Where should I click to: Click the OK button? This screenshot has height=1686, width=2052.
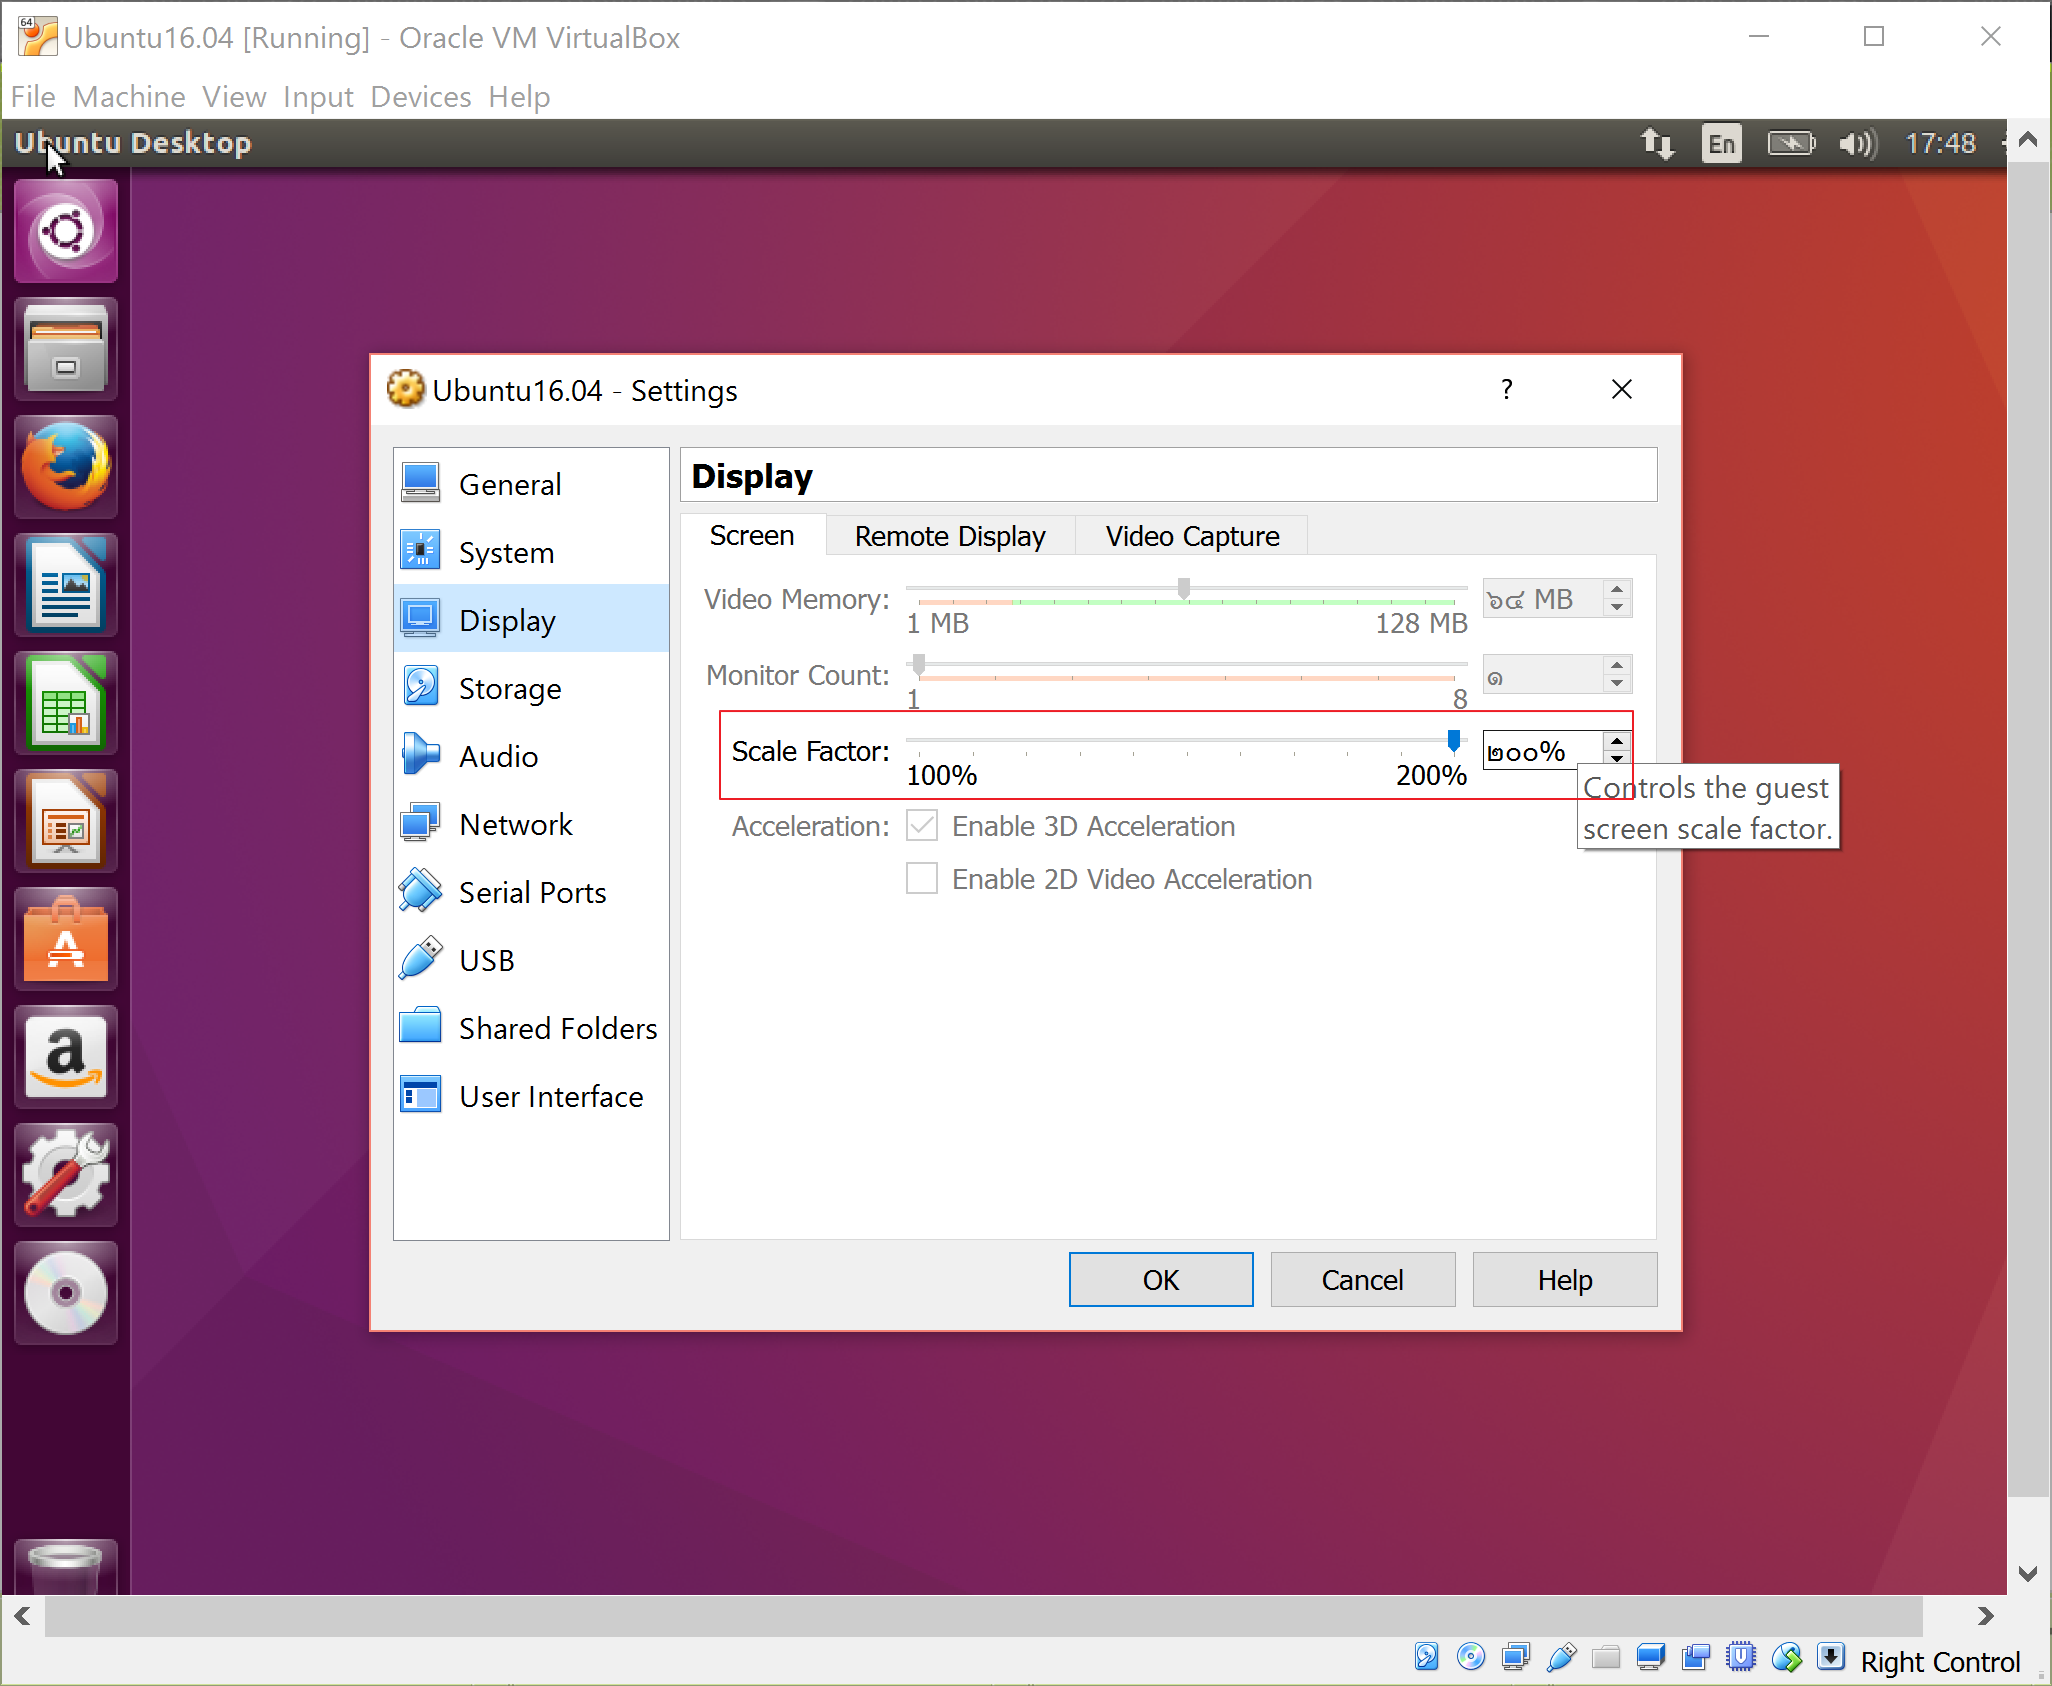[x=1160, y=1279]
